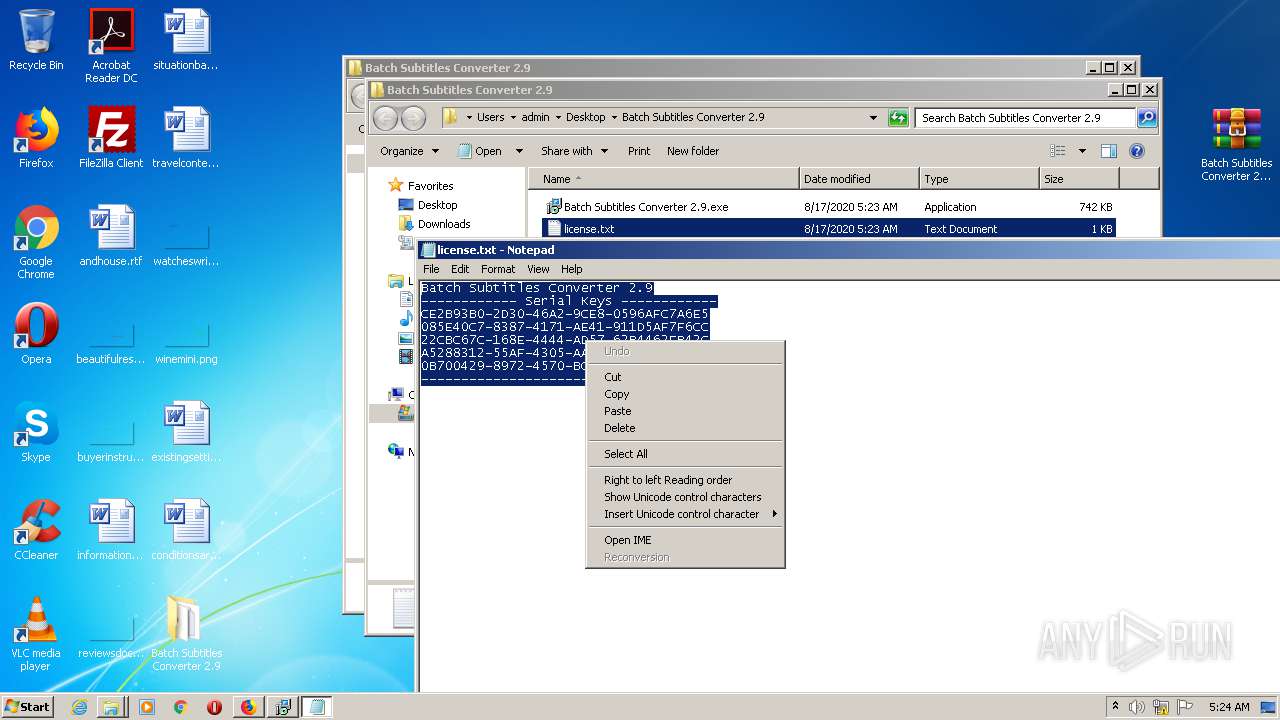Show hidden system tray icons

click(1115, 707)
